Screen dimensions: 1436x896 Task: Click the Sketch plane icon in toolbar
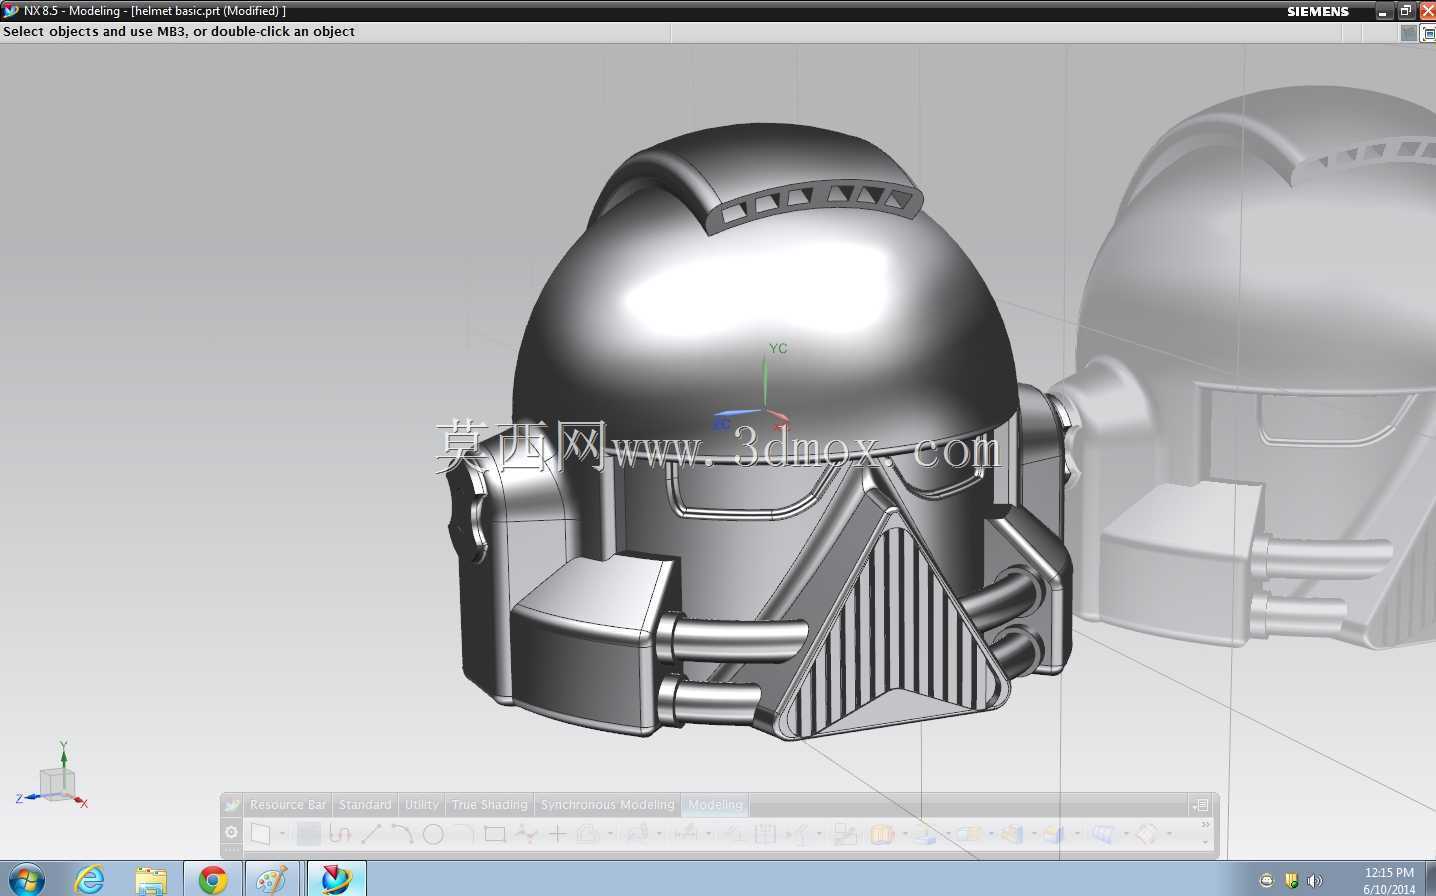pyautogui.click(x=260, y=833)
